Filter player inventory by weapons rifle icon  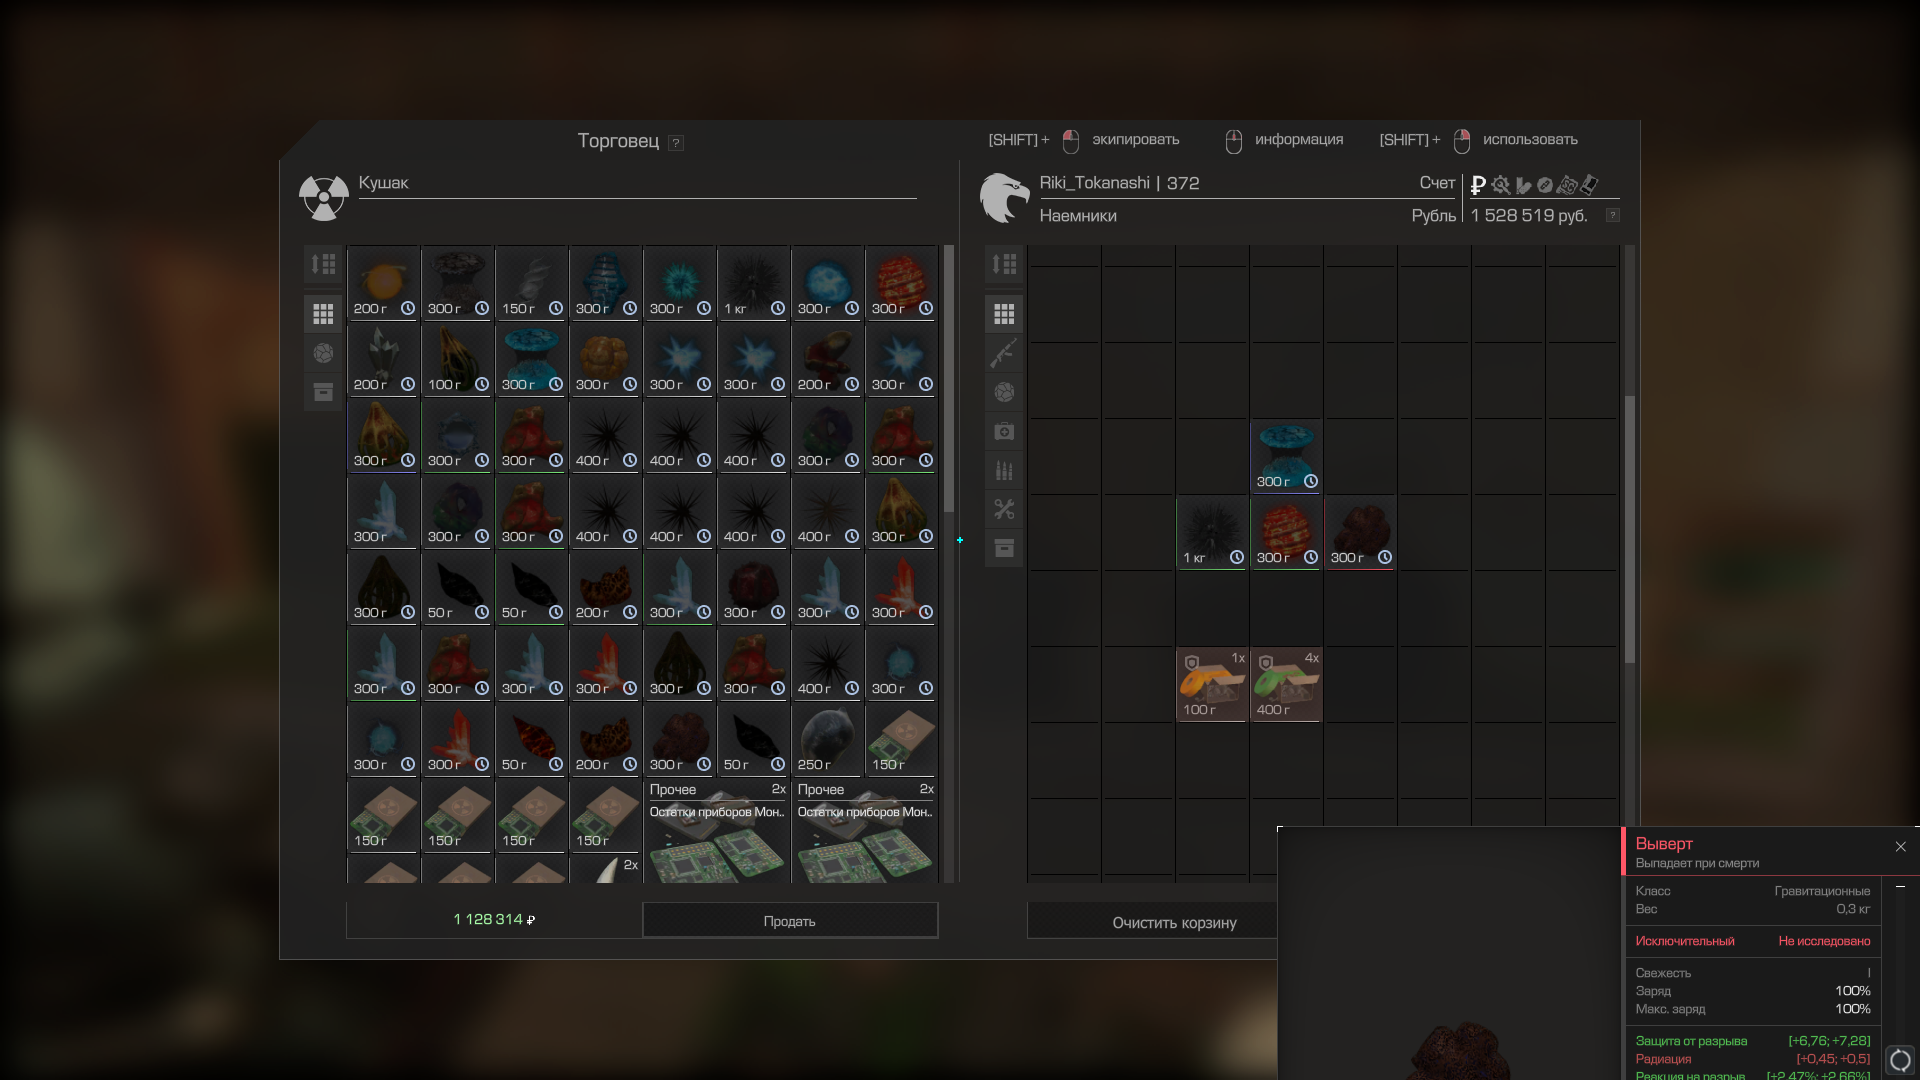tap(1004, 353)
